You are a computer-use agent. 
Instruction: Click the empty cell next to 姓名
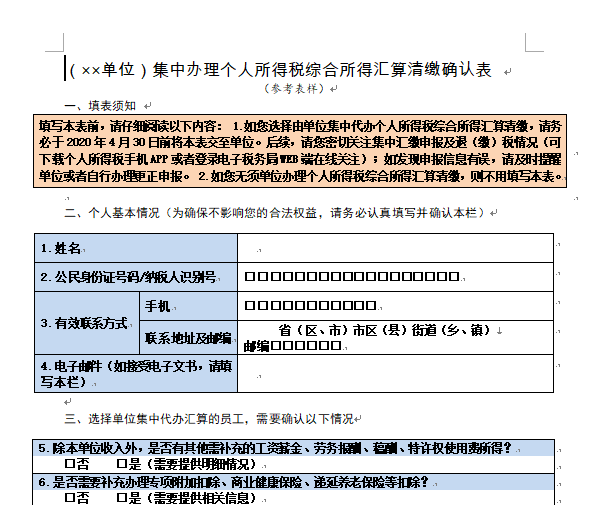(395, 248)
